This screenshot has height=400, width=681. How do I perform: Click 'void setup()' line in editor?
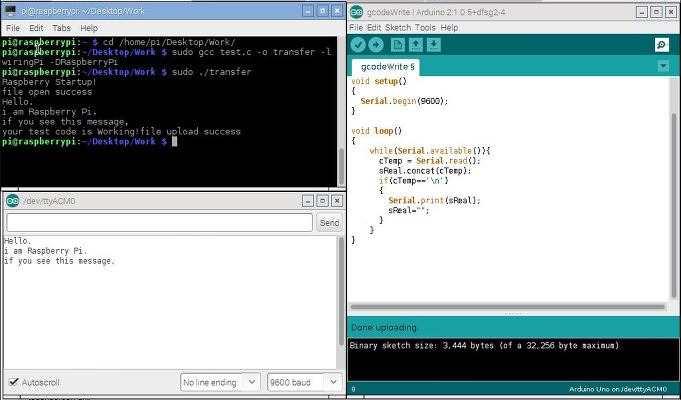(x=379, y=81)
